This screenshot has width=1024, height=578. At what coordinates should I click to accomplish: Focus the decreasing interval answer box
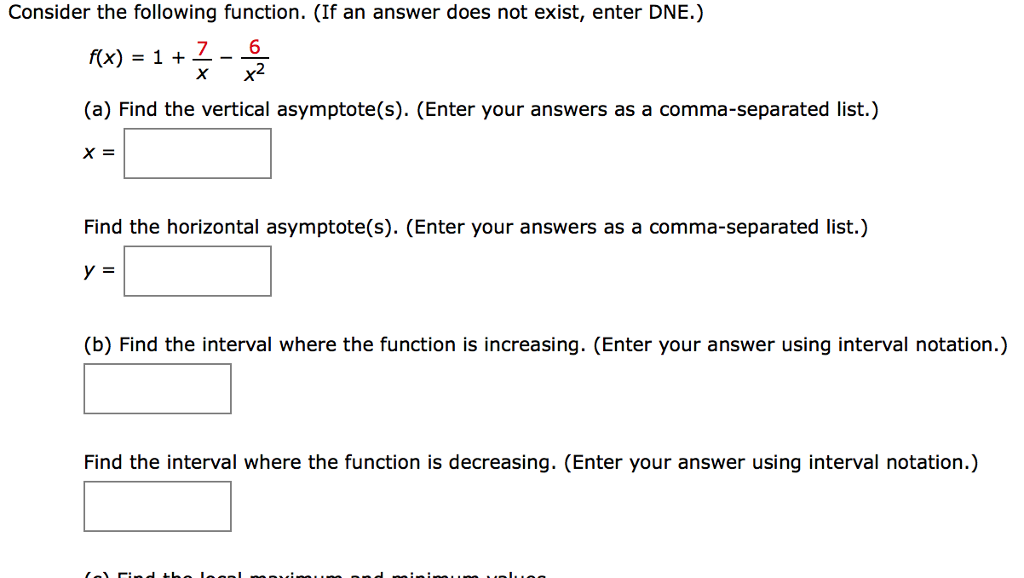point(157,507)
